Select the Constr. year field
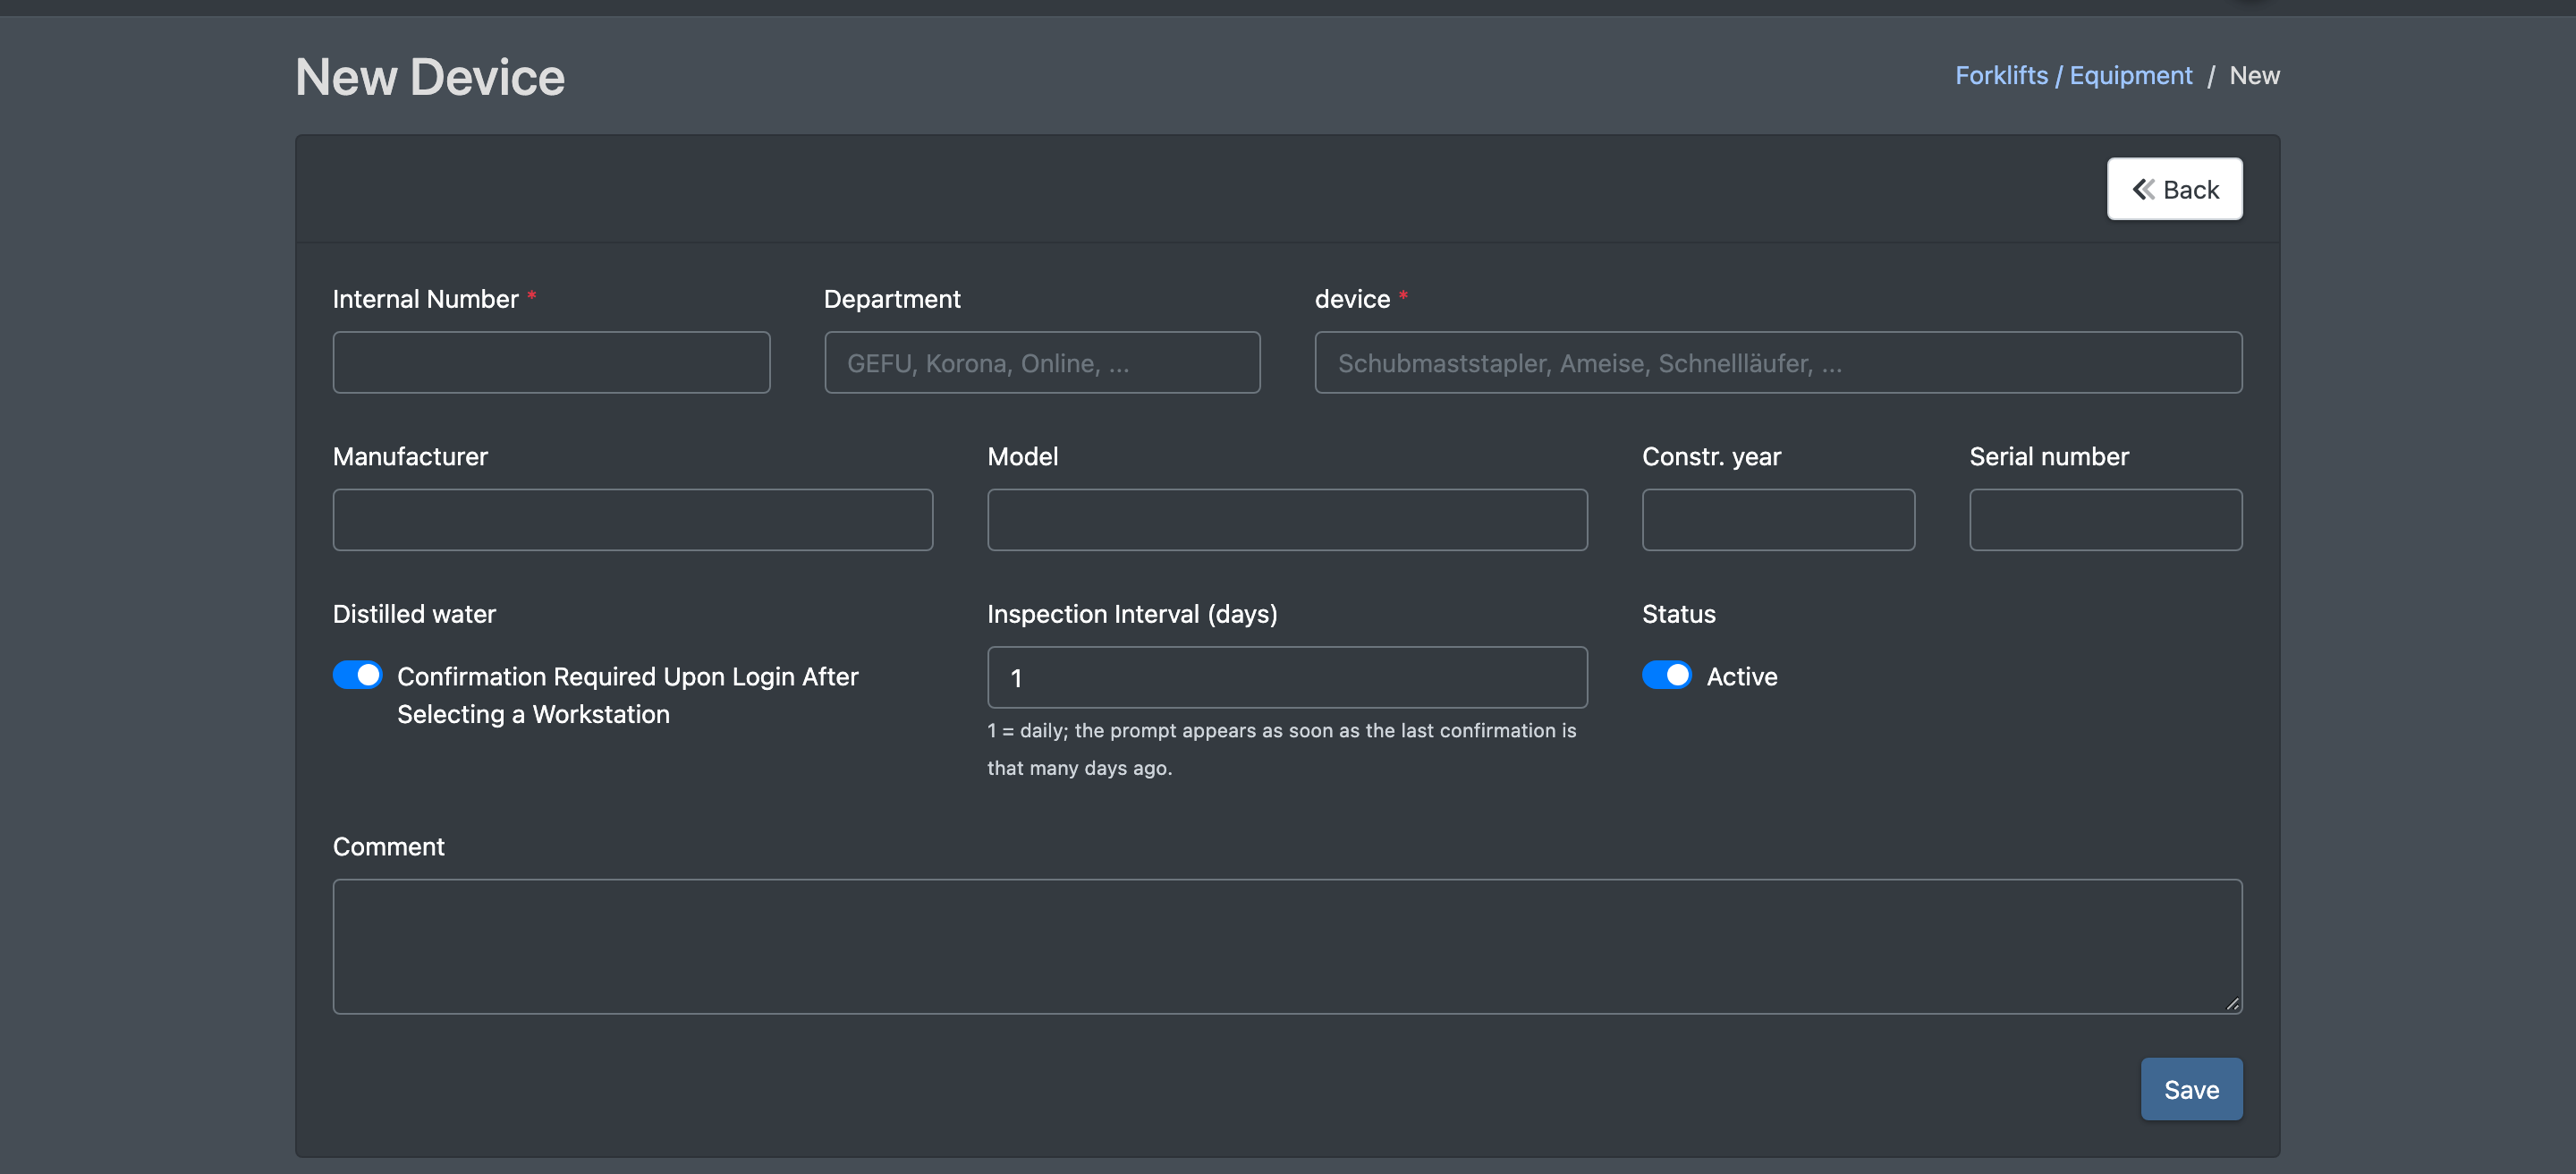This screenshot has height=1174, width=2576. pos(1778,519)
